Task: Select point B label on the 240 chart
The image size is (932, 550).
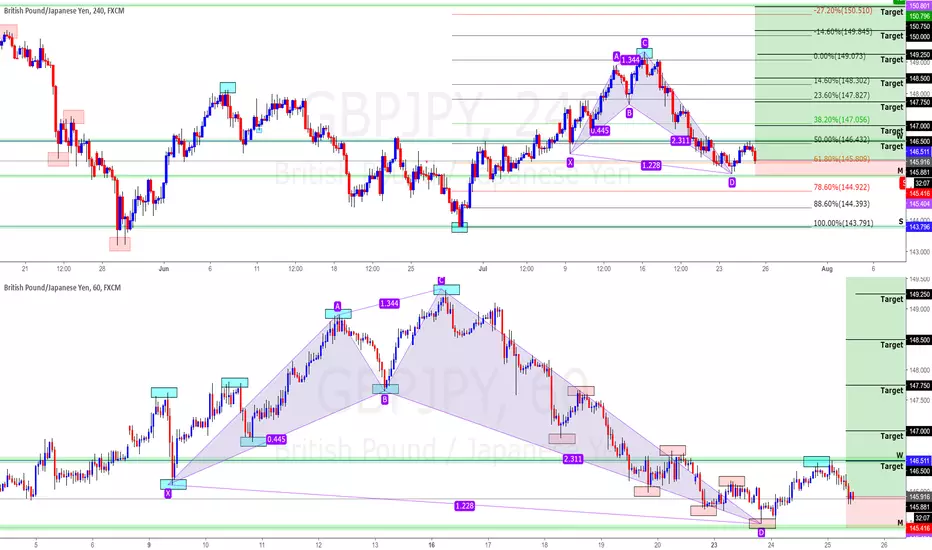Action: coord(629,113)
